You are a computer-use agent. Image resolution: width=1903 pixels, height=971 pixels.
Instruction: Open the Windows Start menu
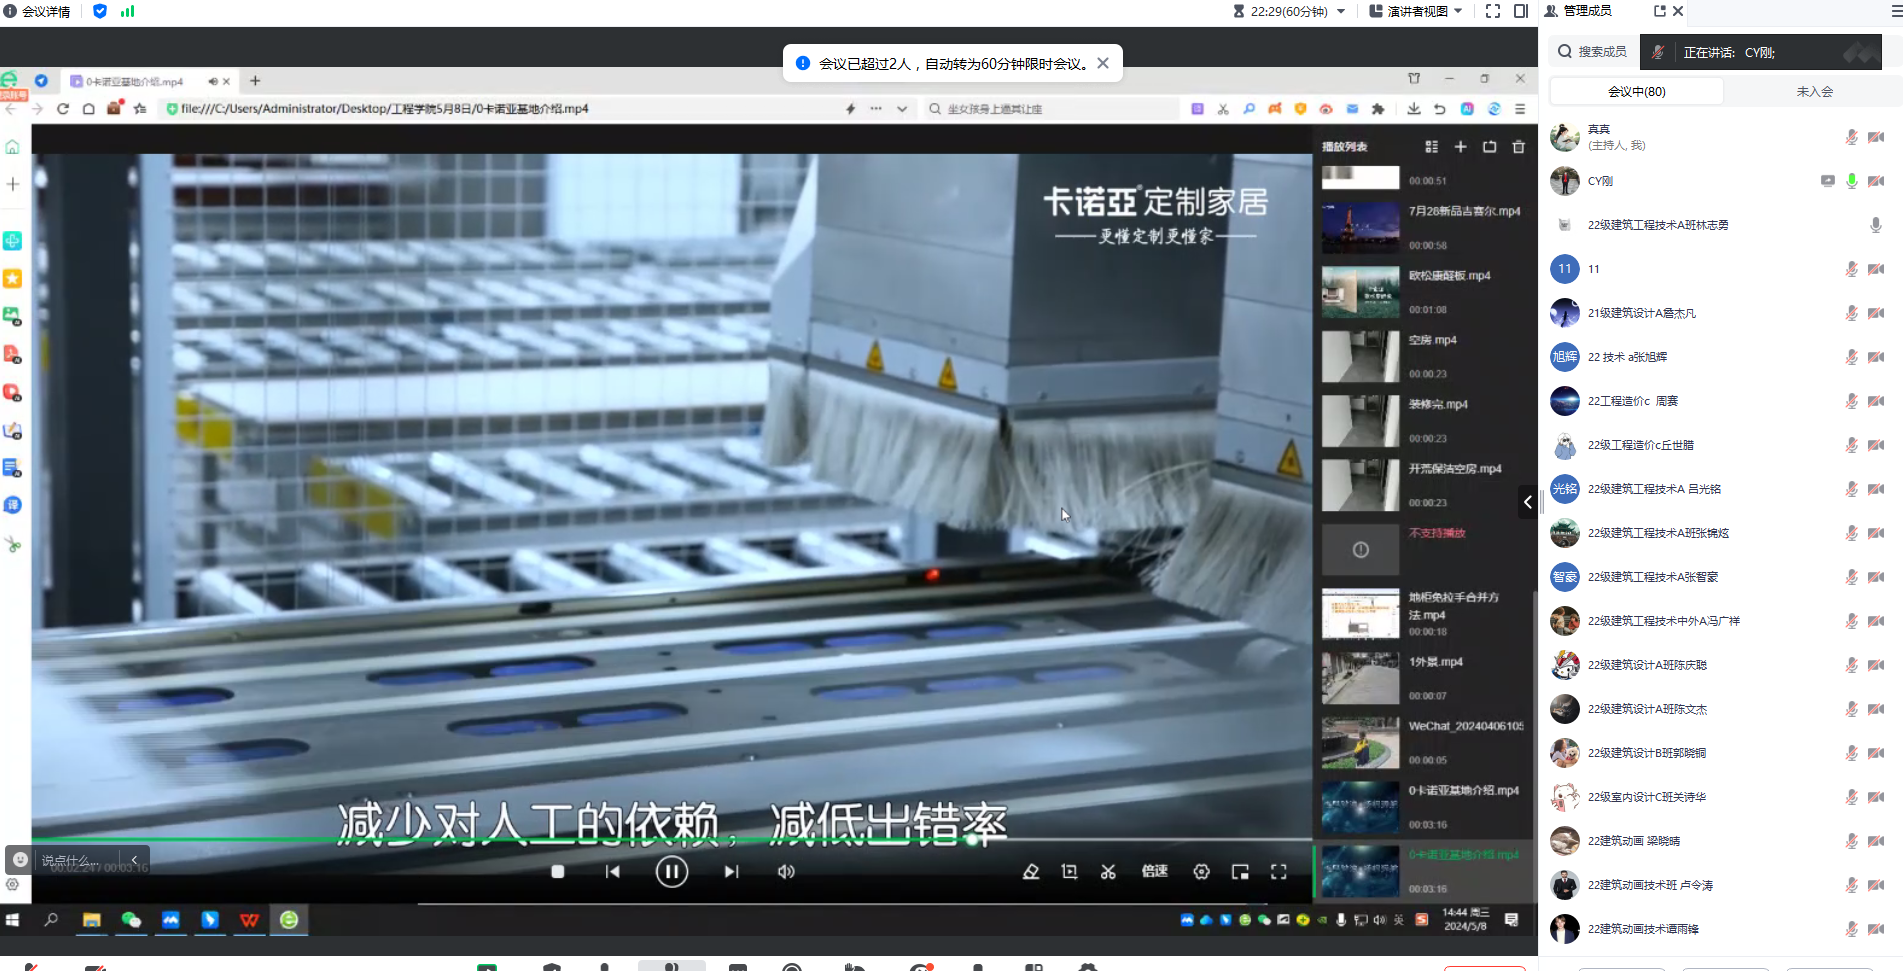(x=13, y=919)
